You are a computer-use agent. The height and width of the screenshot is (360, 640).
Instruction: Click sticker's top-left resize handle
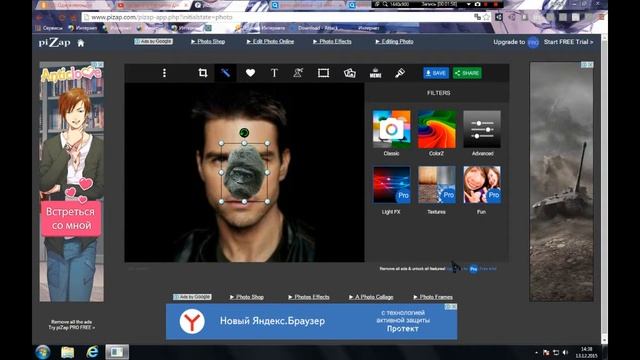[x=221, y=143]
